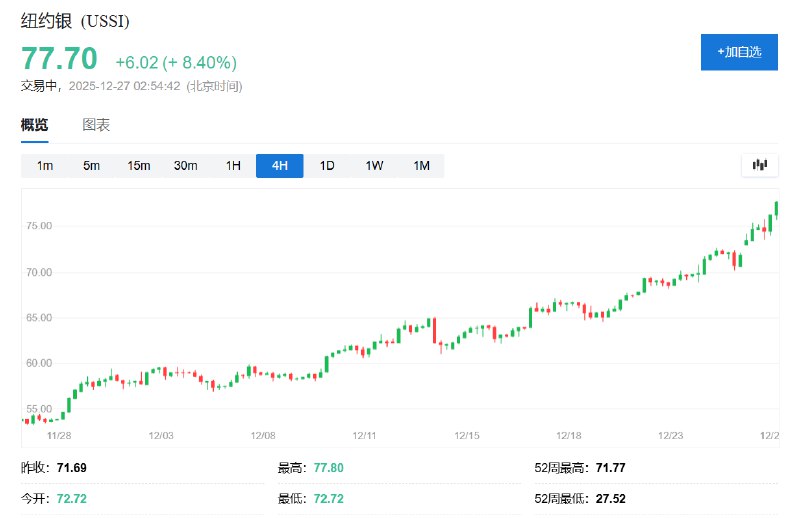This screenshot has height=518, width=800.
Task: Click the 52周最低 value 27.52
Action: point(610,499)
